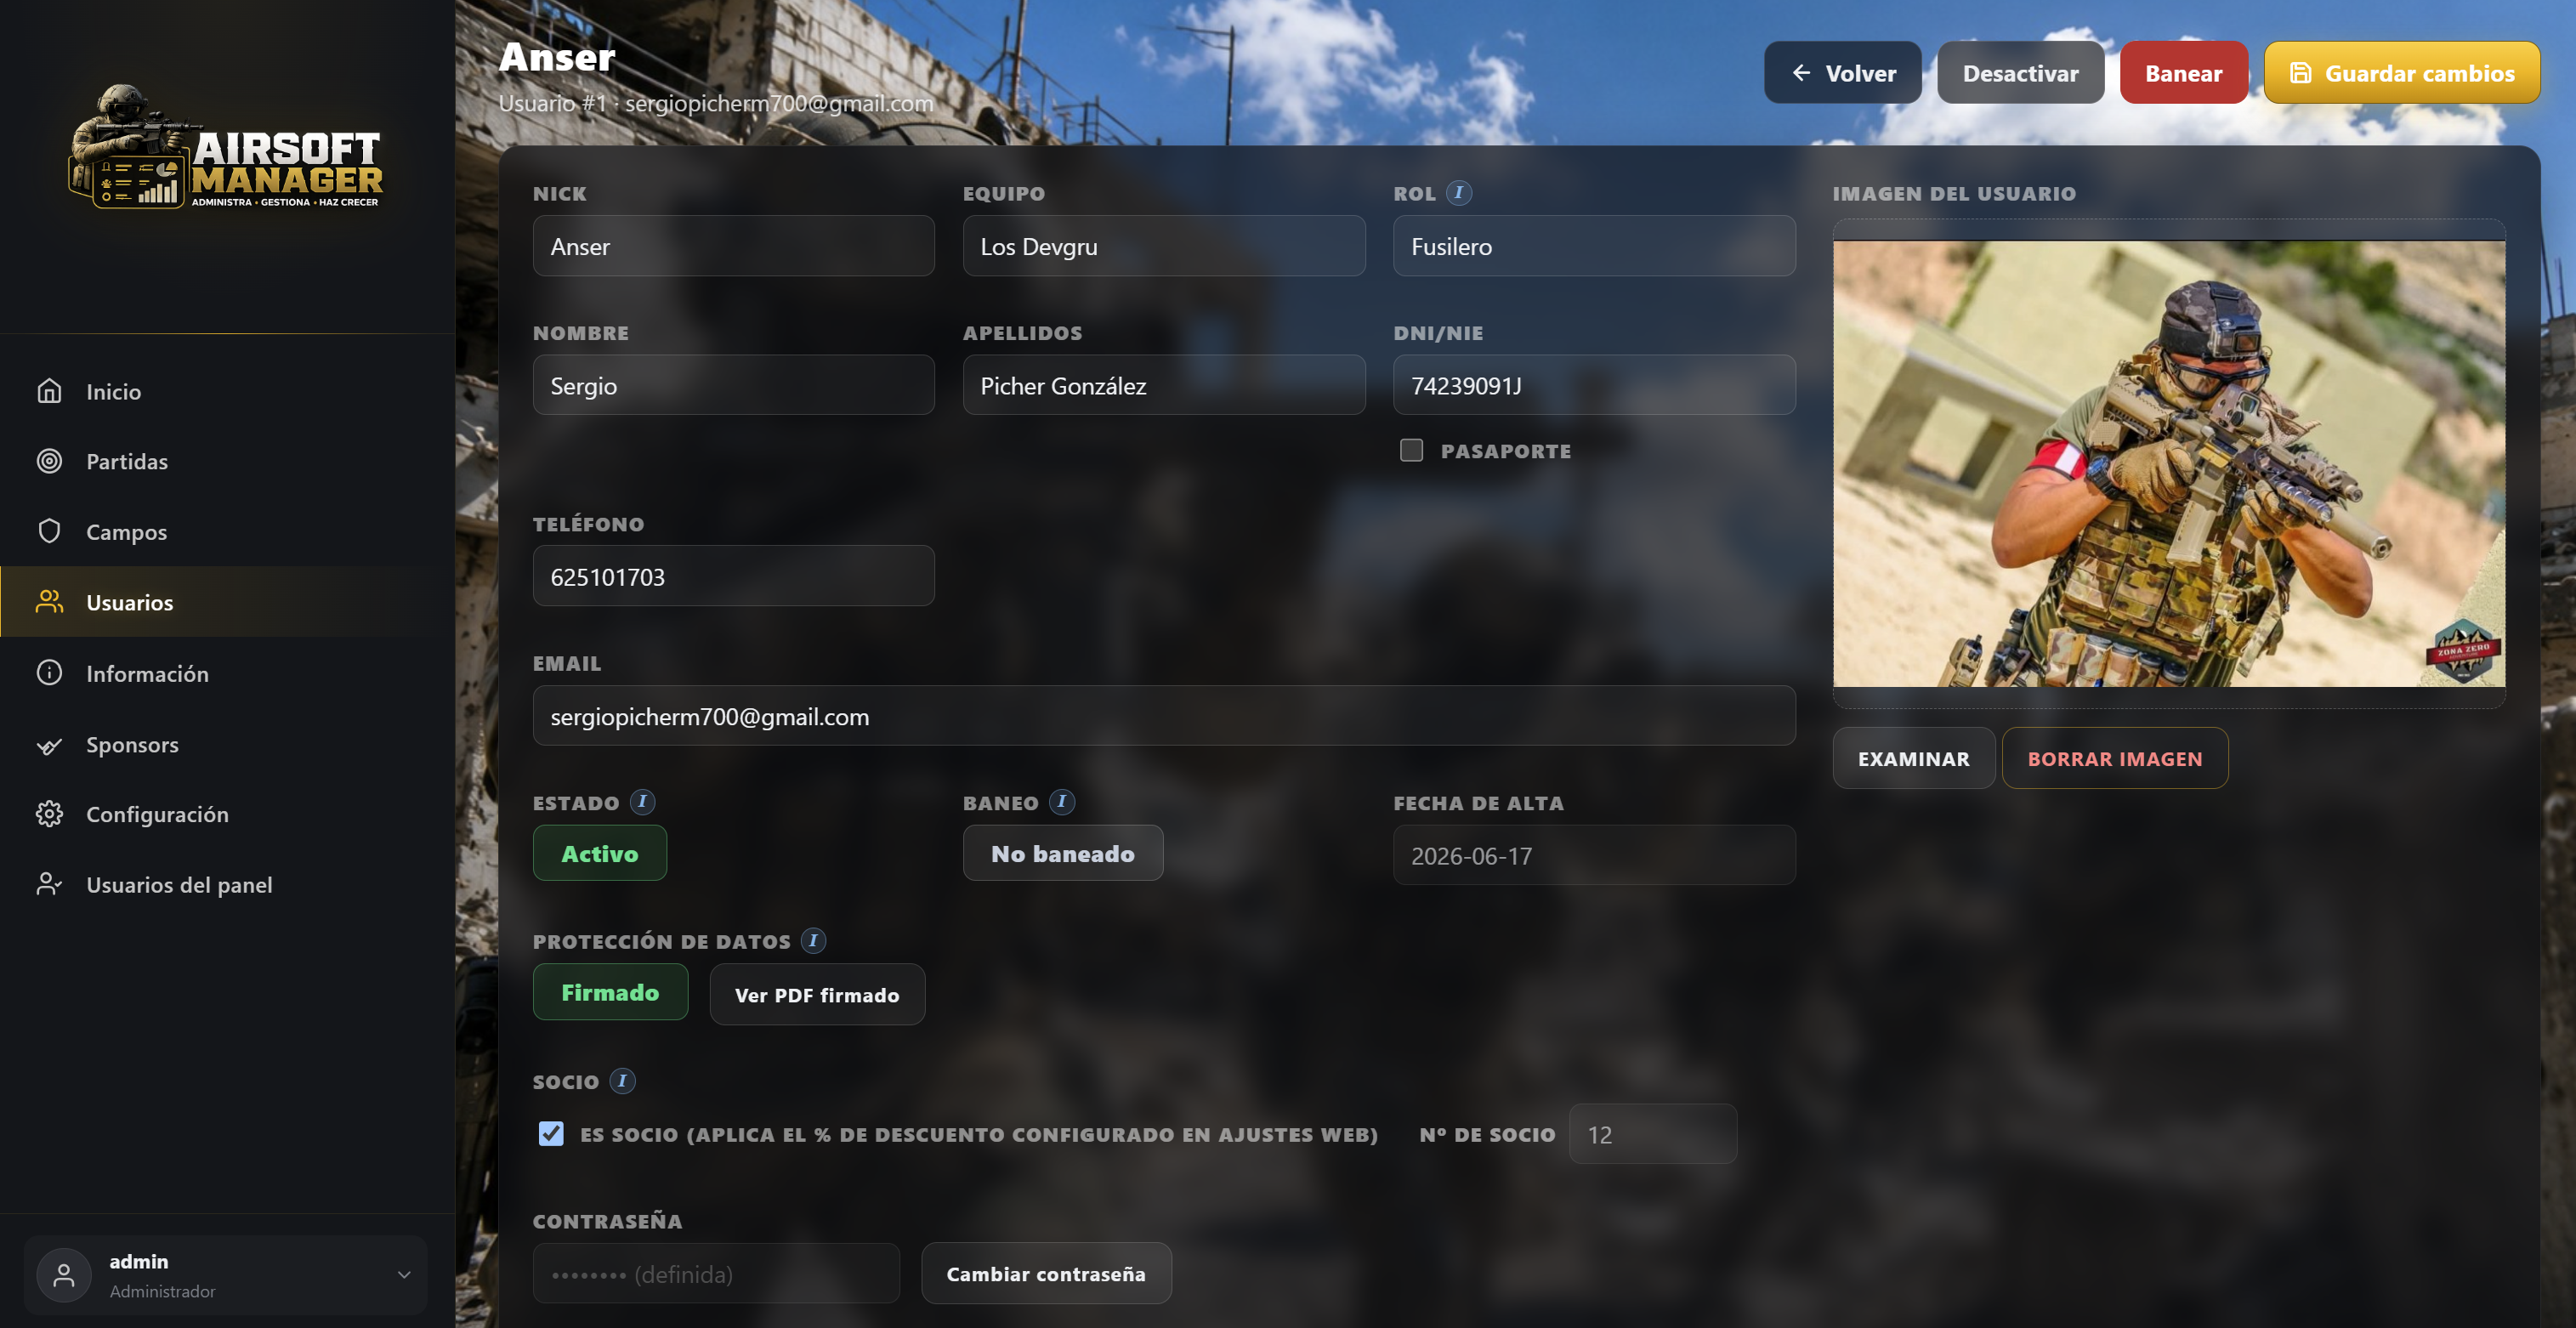The width and height of the screenshot is (2576, 1328).
Task: Save with the Guardar cambios button
Action: click(2401, 73)
